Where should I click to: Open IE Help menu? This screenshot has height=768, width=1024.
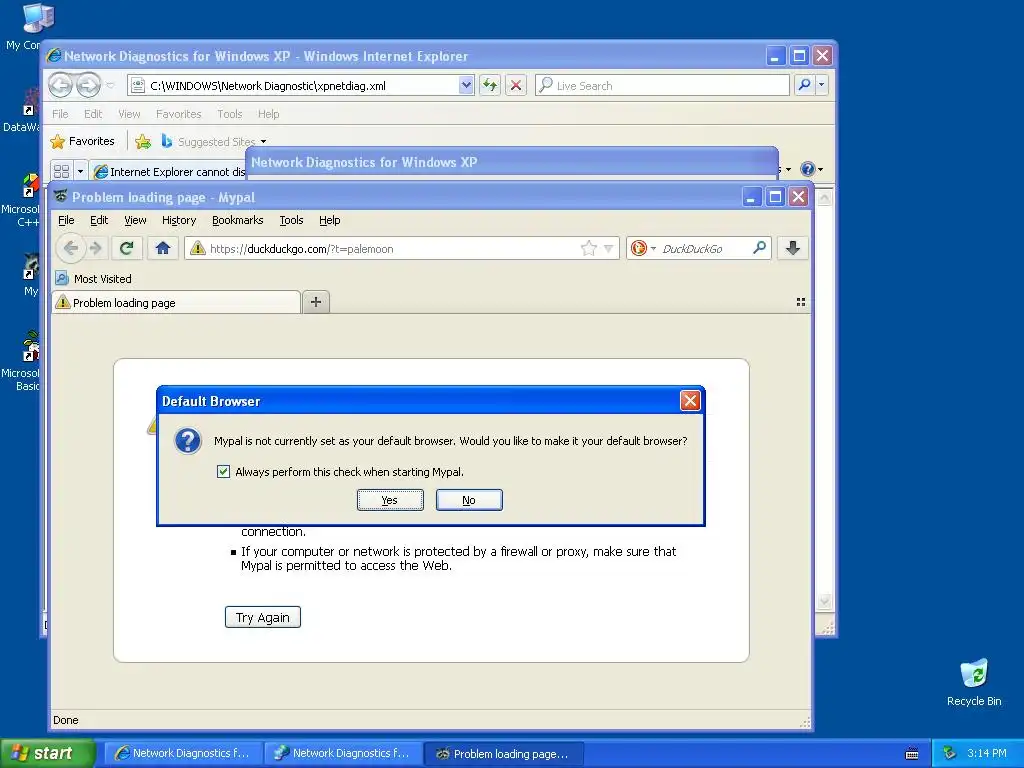pos(268,114)
